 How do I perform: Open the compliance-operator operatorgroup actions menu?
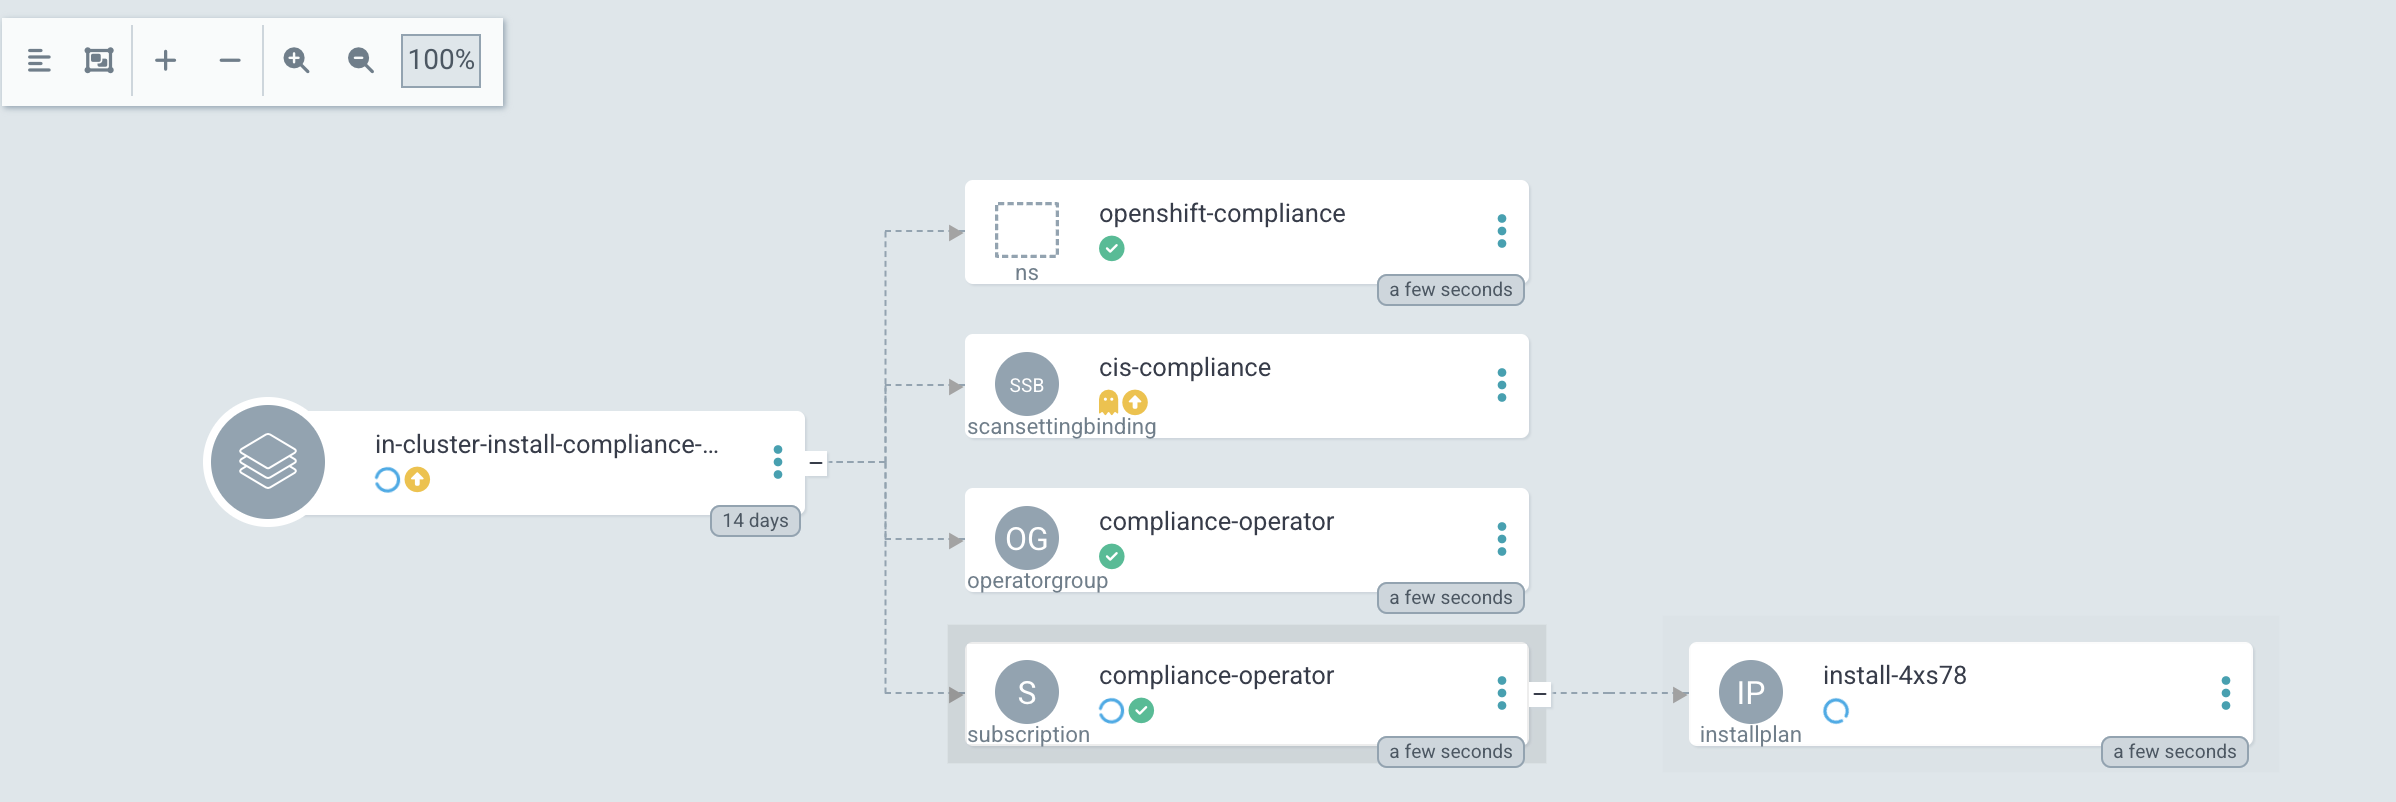tap(1501, 539)
